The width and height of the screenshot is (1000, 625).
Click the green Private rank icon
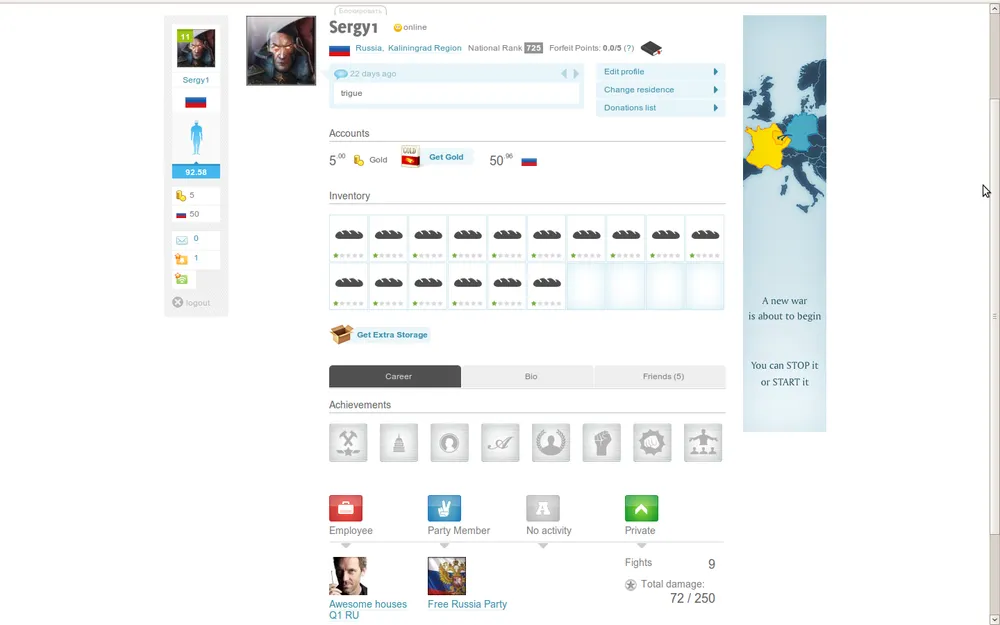[x=641, y=508]
